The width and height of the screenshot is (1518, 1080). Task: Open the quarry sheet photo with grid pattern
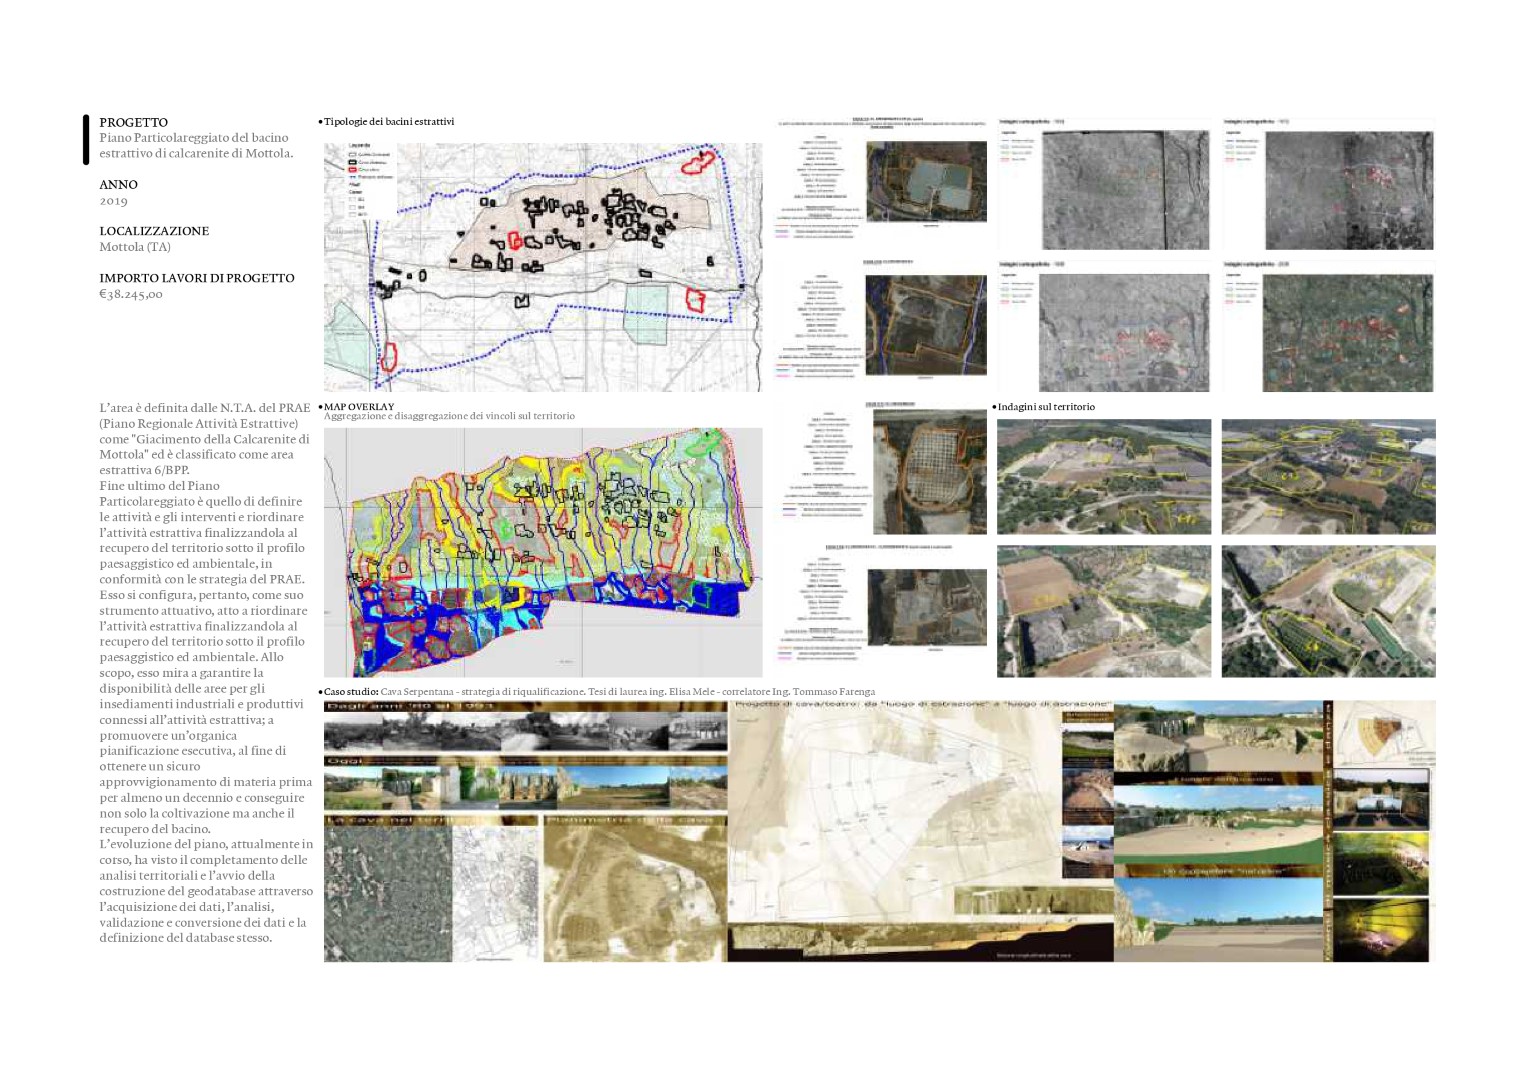929,471
